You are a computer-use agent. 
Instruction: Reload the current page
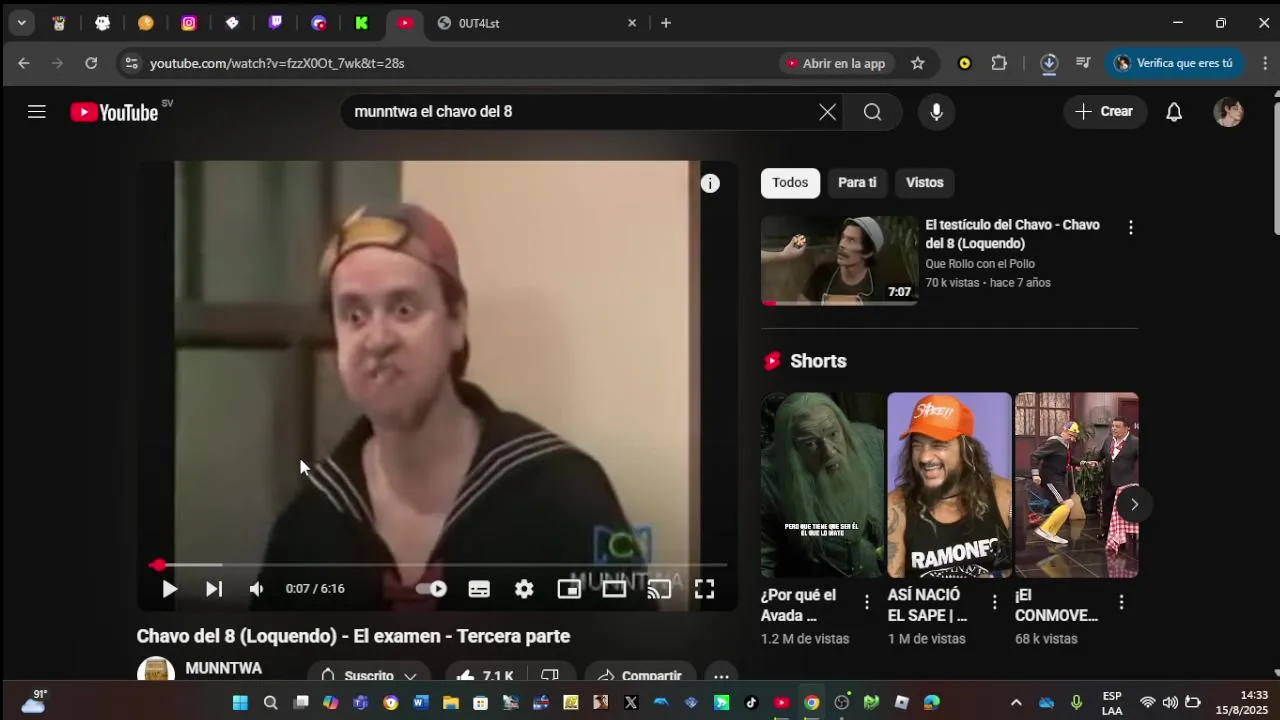click(91, 63)
